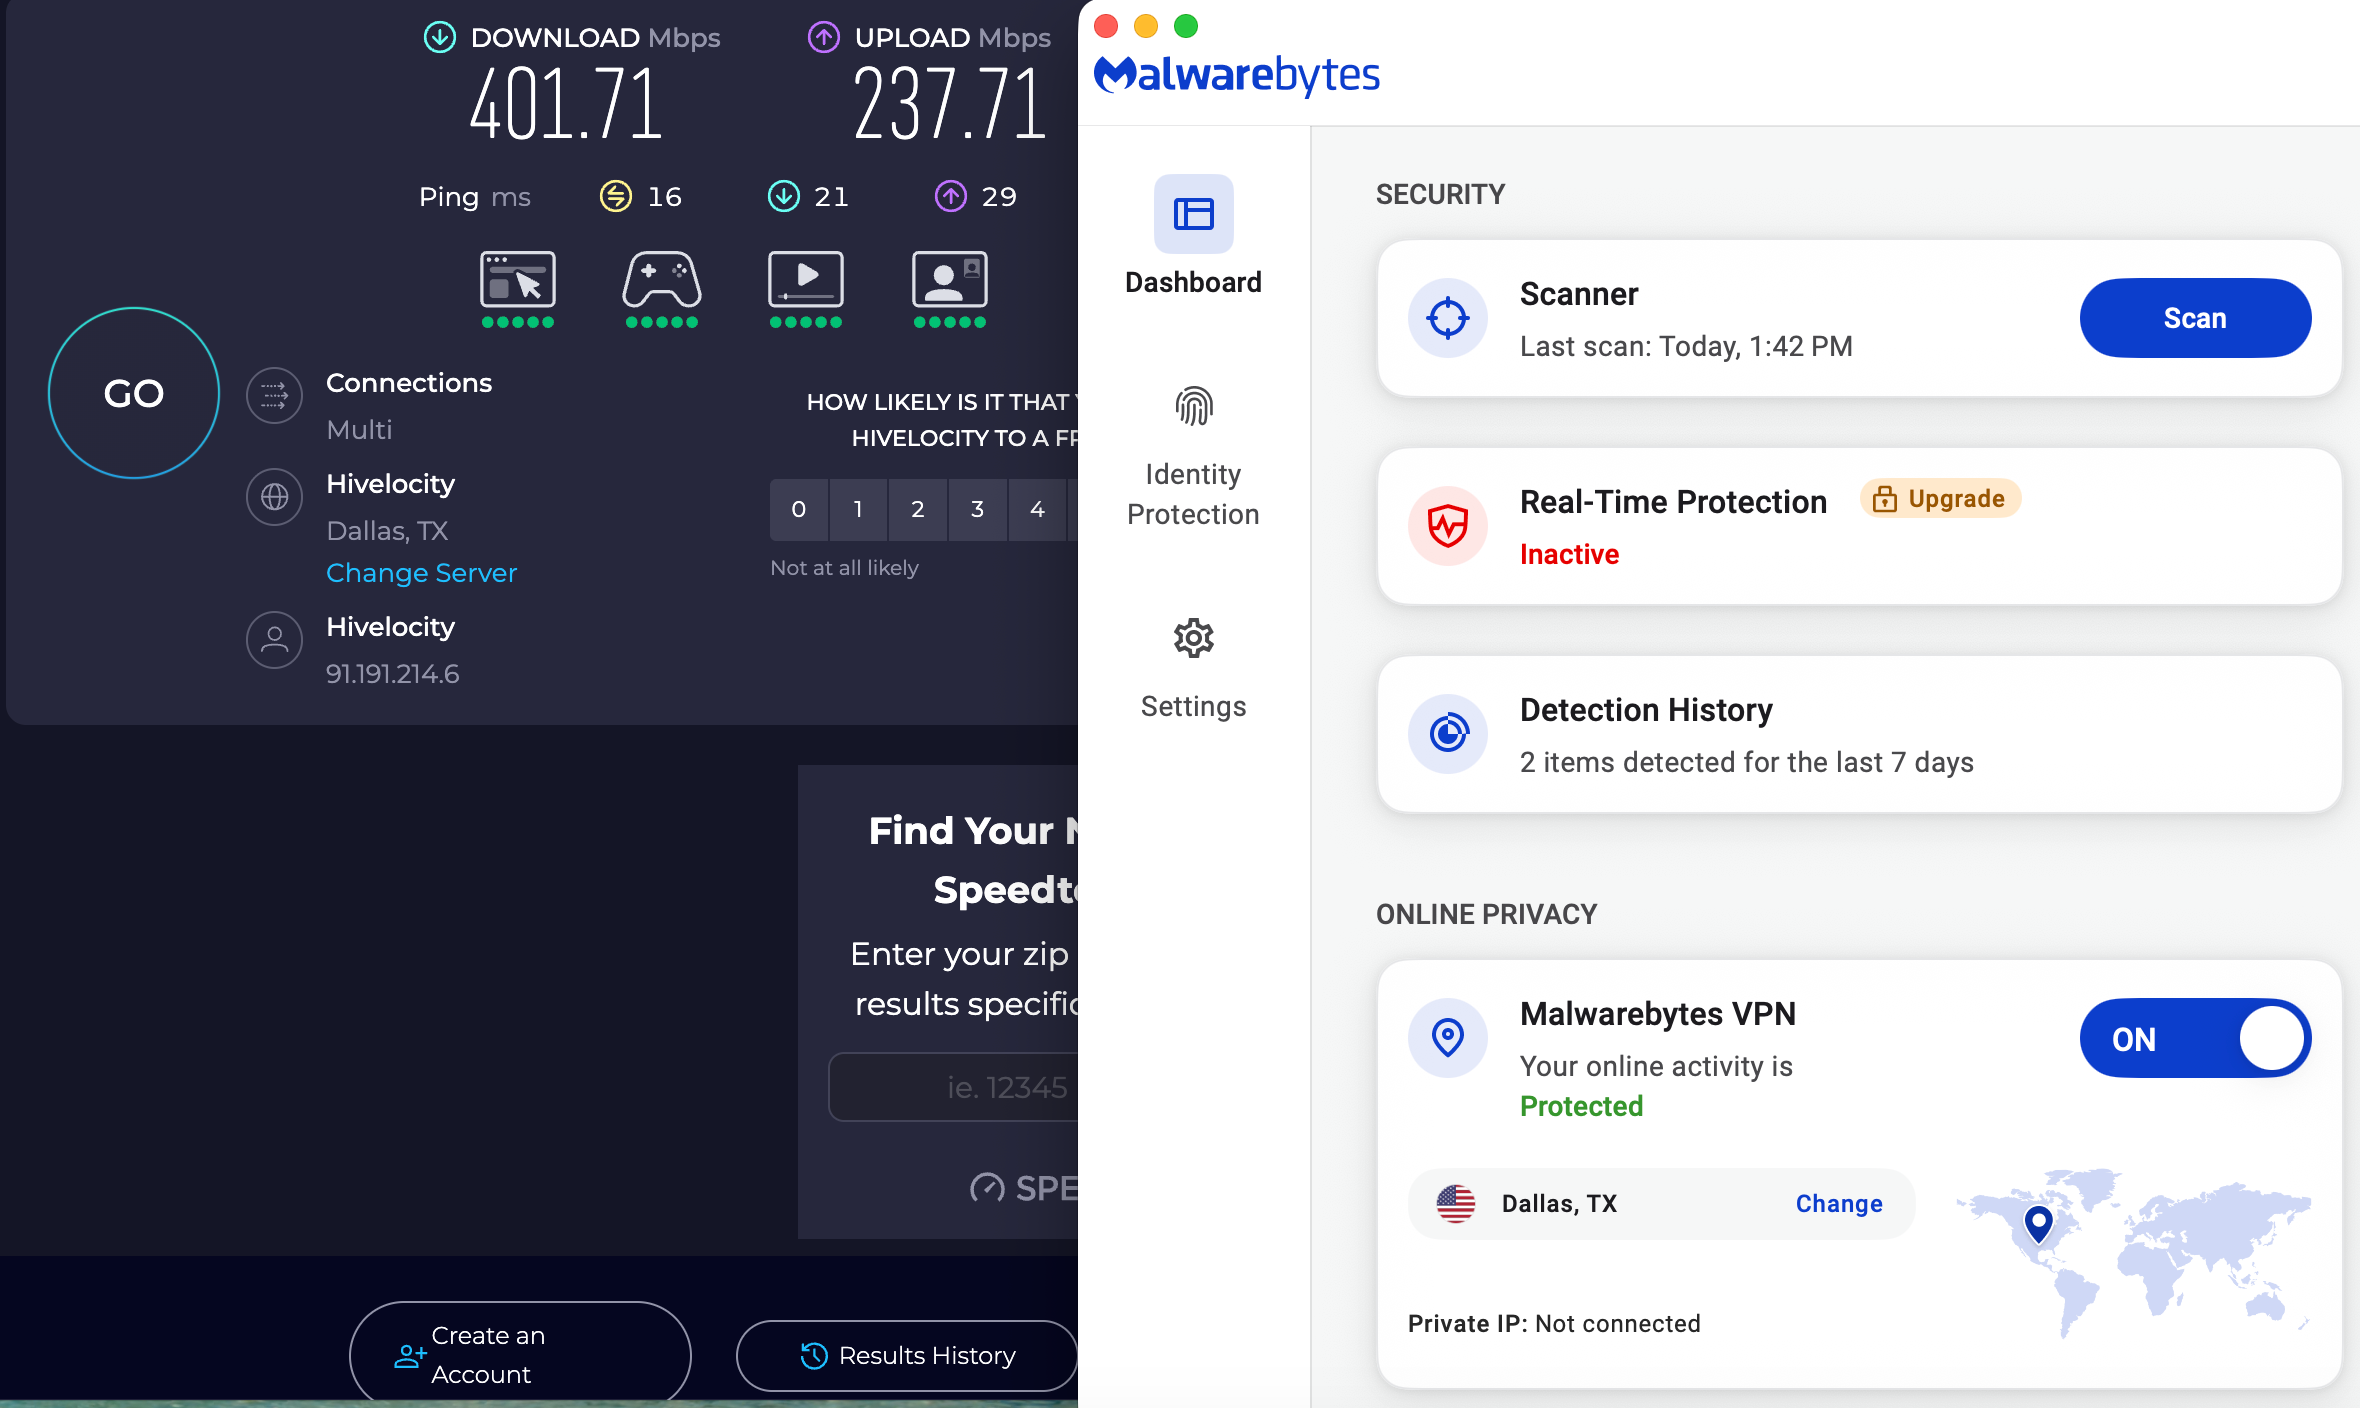Viewport: 2360px width, 1408px height.
Task: Open Identity Protection via the fingerprint icon
Action: (1192, 406)
